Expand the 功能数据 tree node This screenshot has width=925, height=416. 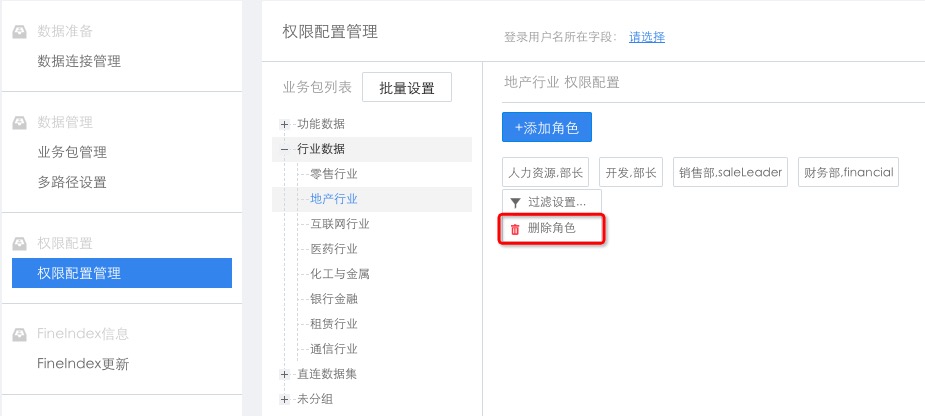285,124
